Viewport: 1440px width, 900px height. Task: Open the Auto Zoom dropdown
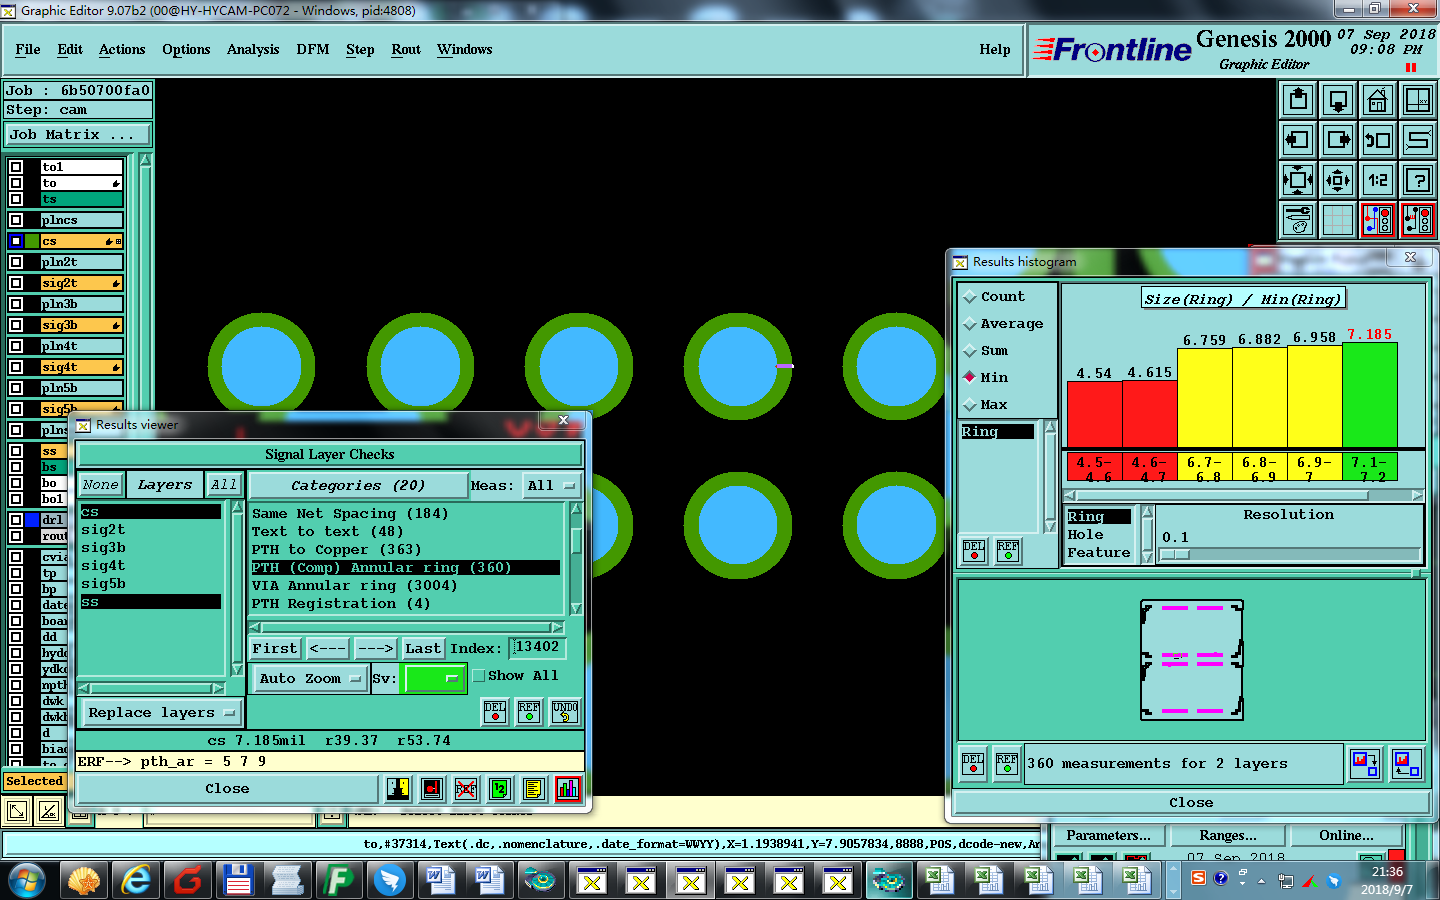(x=309, y=679)
